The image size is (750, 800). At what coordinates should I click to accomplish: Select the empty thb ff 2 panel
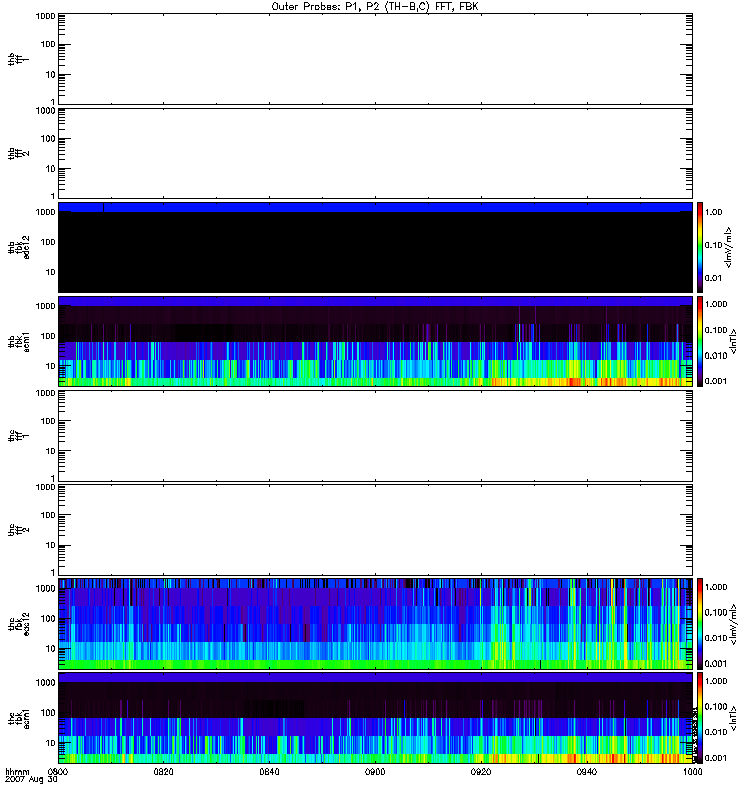pyautogui.click(x=375, y=152)
